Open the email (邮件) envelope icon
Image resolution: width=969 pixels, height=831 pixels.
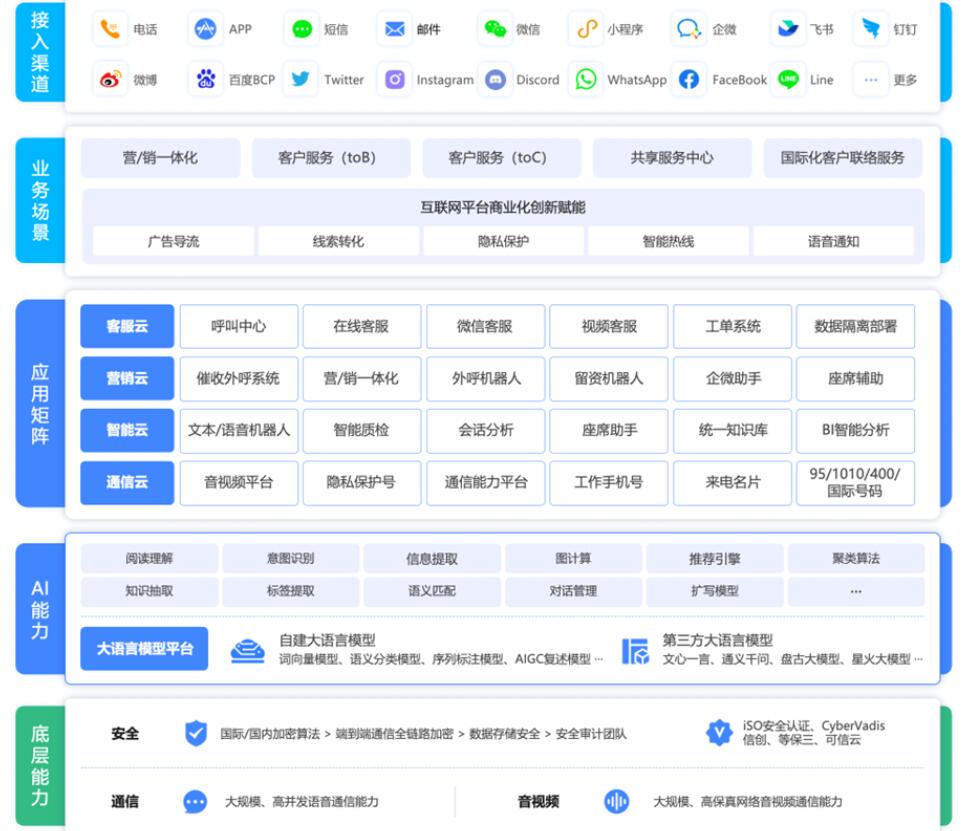pyautogui.click(x=394, y=29)
